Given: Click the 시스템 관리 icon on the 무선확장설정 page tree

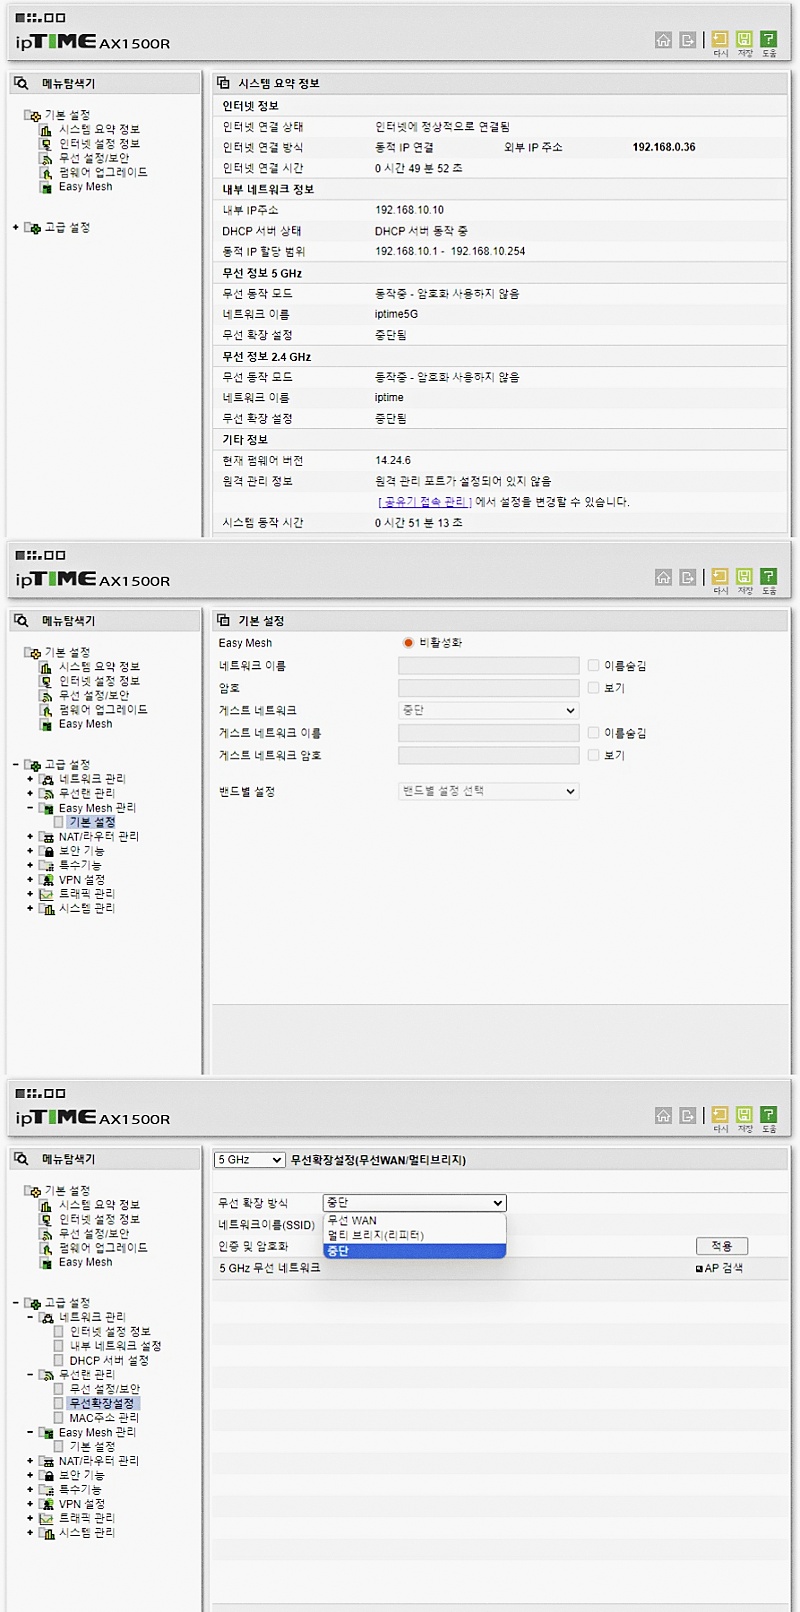Looking at the screenshot, I should coord(46,1533).
